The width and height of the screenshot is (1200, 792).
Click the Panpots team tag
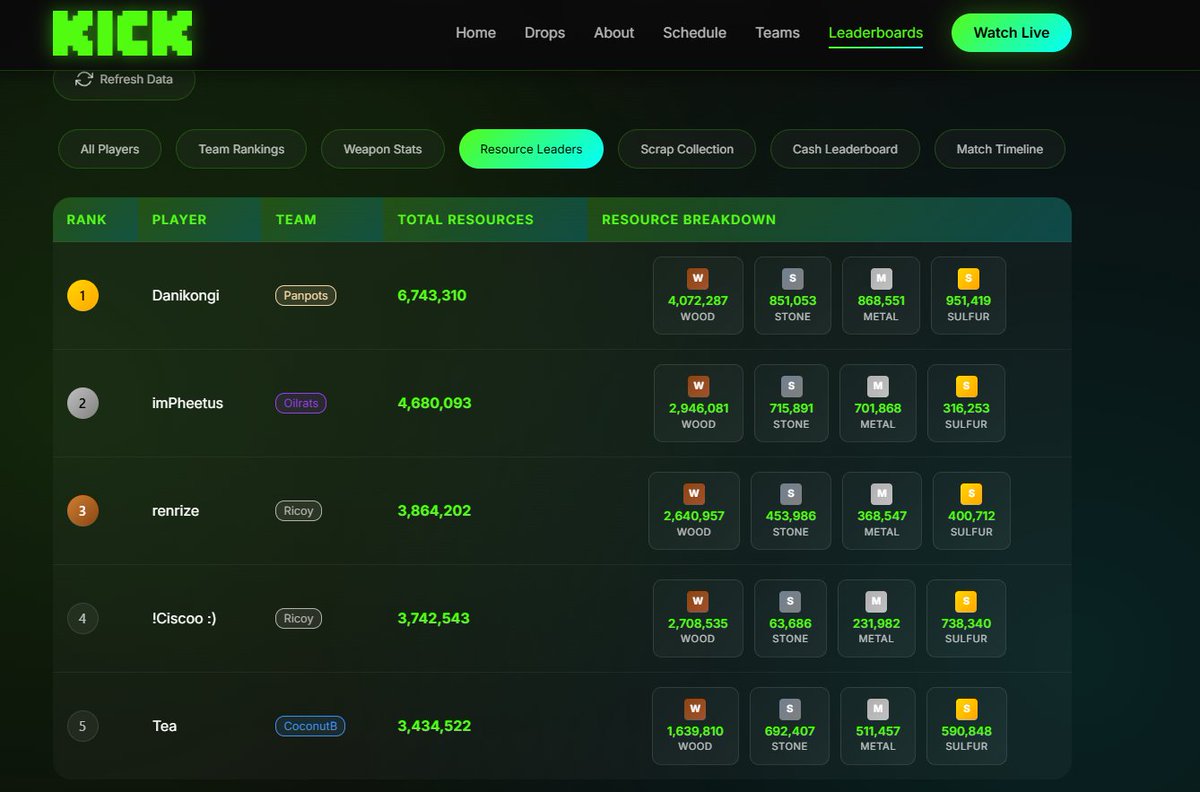click(x=306, y=296)
